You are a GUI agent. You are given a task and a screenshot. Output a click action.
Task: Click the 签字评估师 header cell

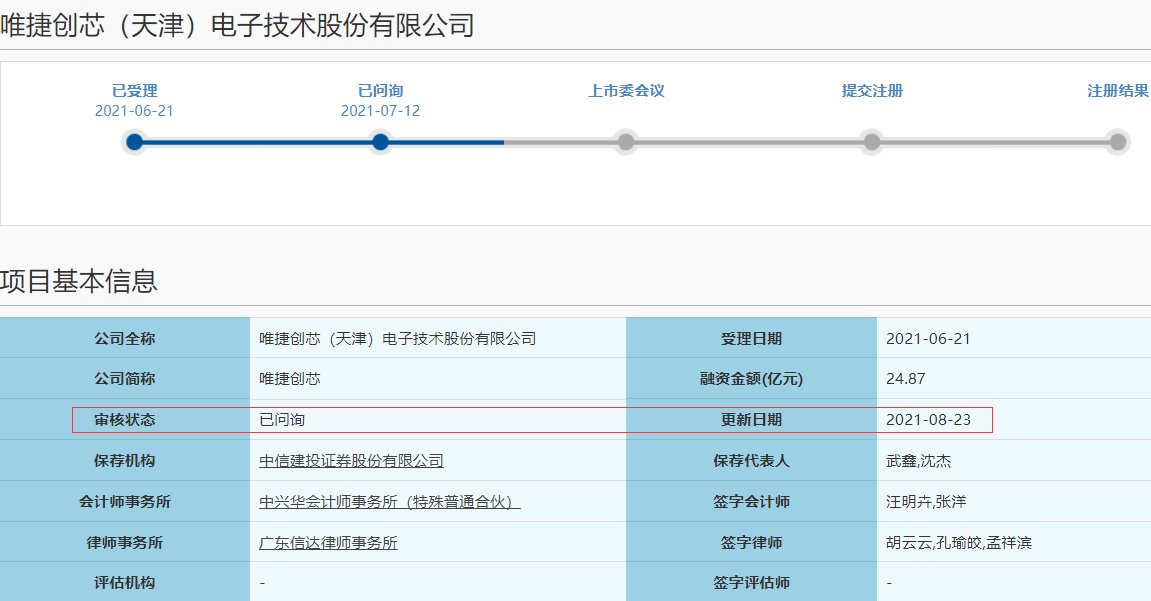pyautogui.click(x=751, y=583)
